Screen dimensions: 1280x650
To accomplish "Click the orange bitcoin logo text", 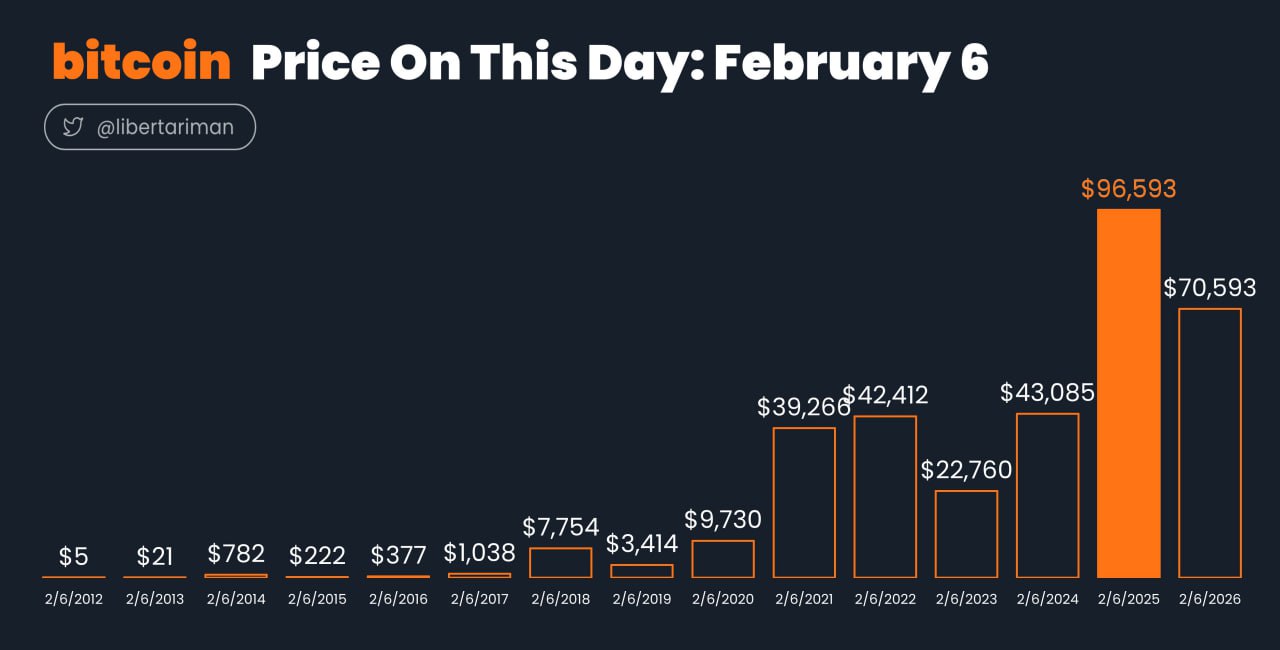I will [x=142, y=62].
